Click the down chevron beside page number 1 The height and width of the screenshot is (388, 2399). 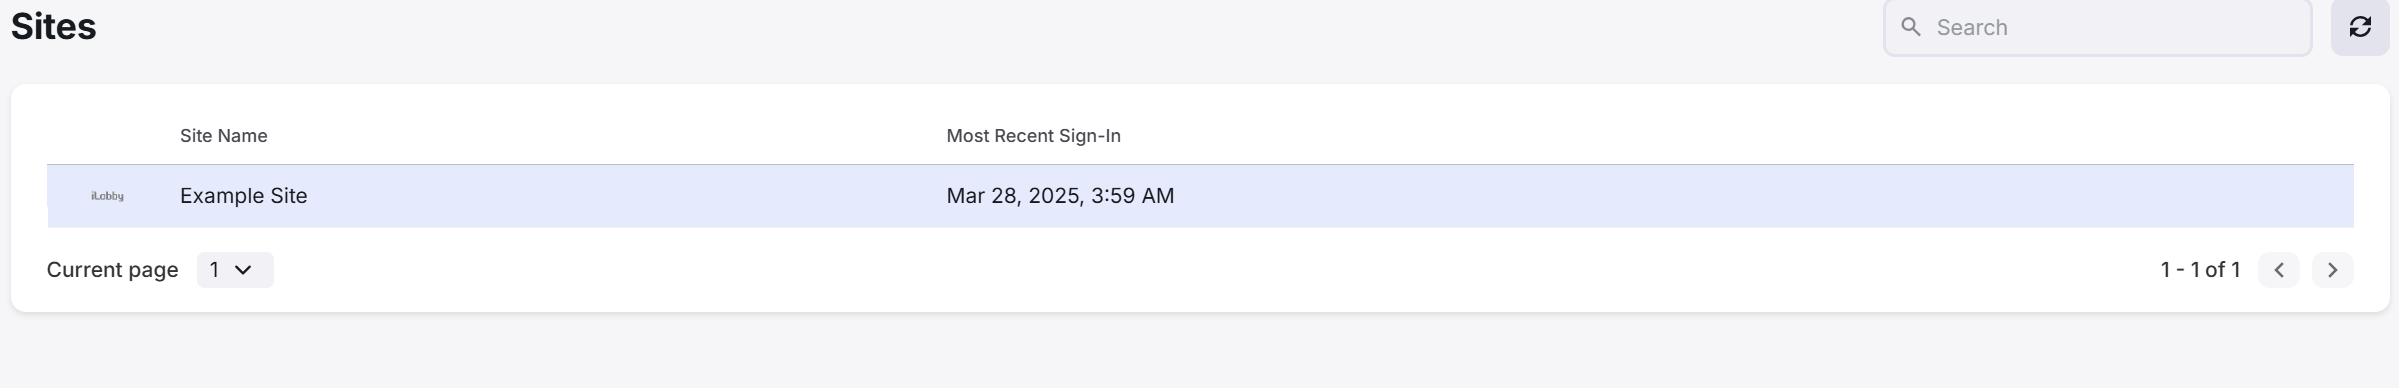click(243, 270)
